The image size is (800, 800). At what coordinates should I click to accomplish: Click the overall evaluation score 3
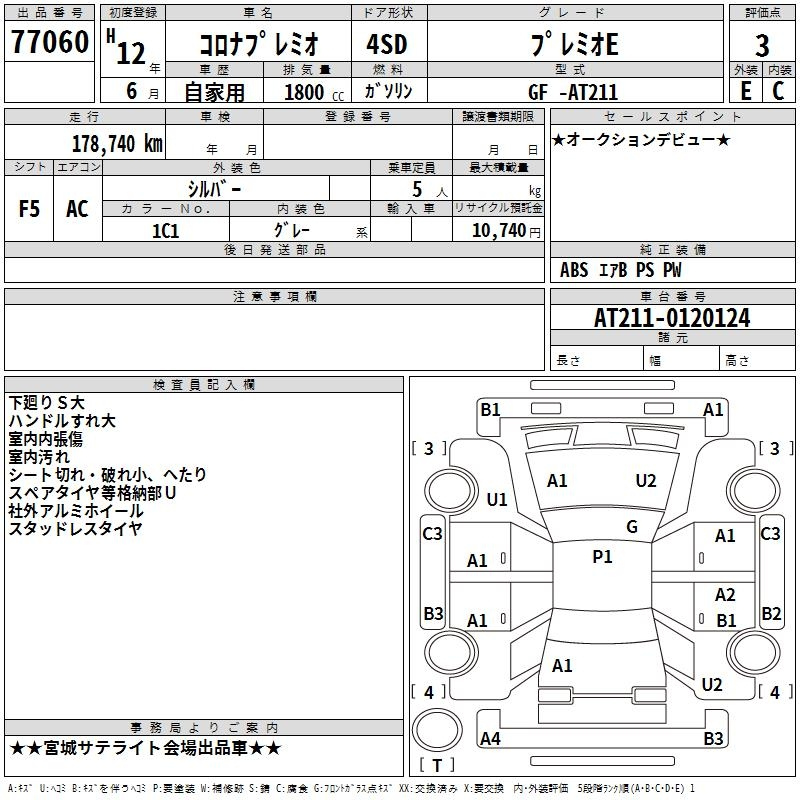(762, 45)
